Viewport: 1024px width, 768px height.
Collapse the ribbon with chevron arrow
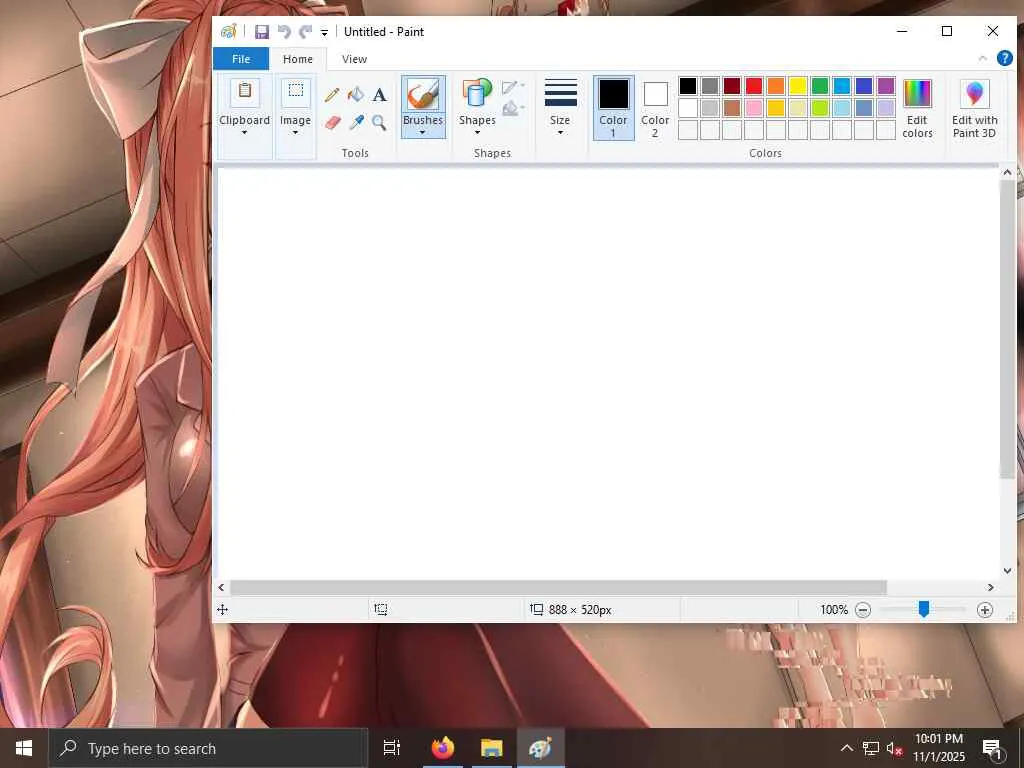click(x=982, y=59)
